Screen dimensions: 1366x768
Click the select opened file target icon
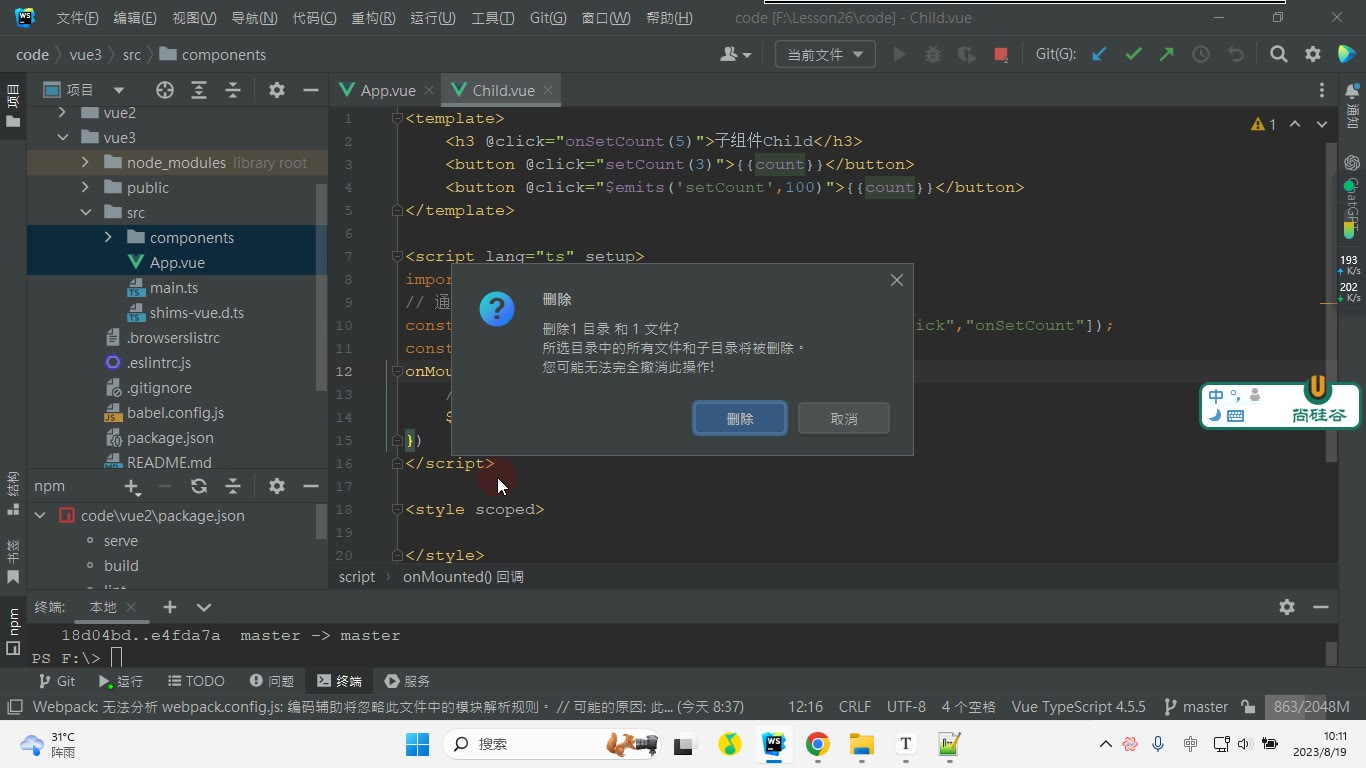[165, 90]
